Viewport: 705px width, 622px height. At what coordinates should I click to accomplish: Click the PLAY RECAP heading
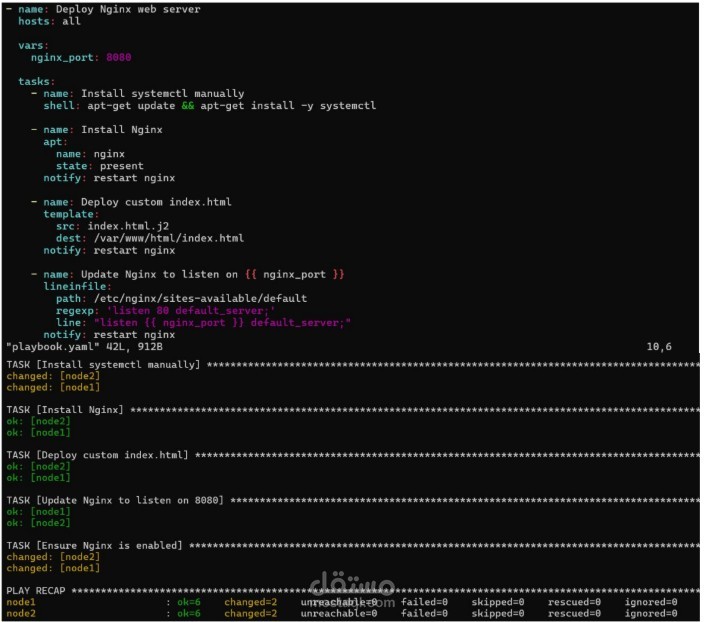tap(36, 591)
